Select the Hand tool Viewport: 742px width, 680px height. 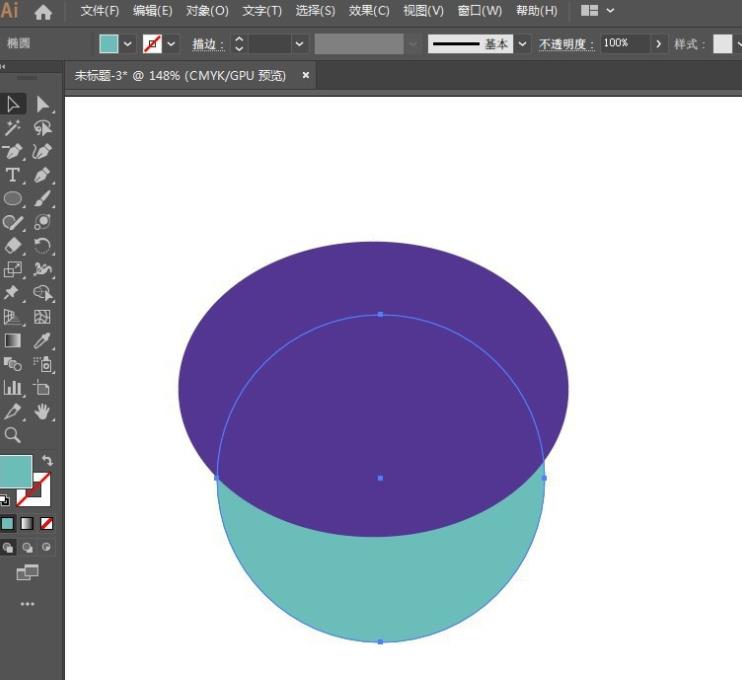coord(43,411)
